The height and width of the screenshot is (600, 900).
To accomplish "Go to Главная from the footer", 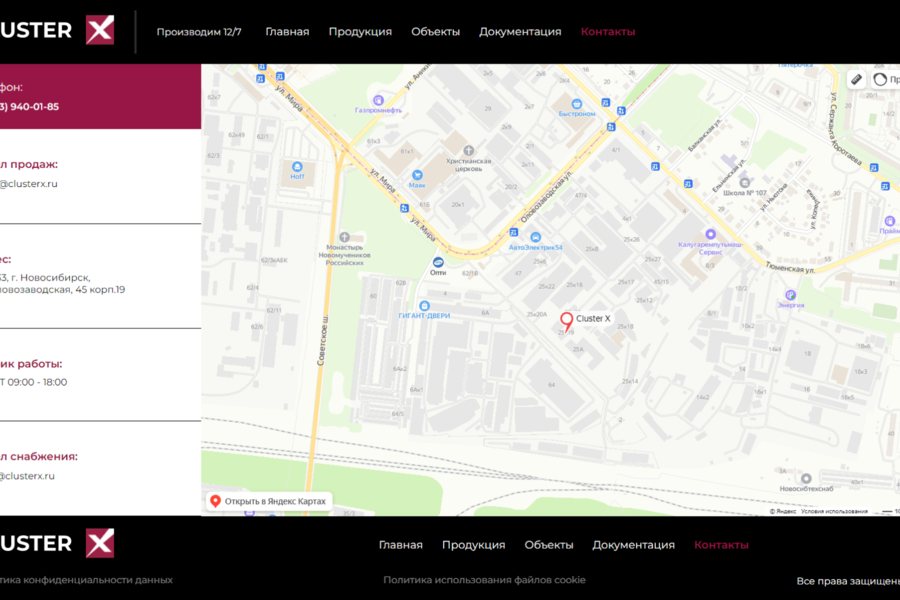I will 401,545.
